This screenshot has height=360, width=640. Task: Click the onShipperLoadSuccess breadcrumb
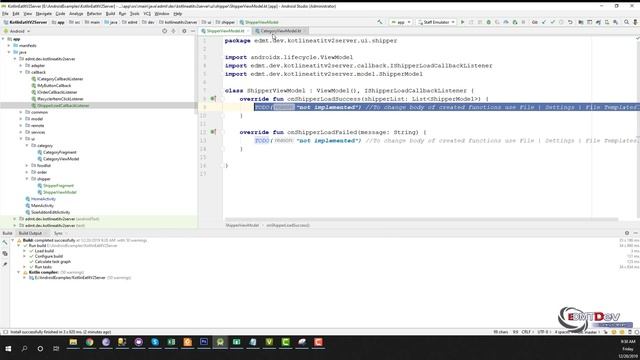(x=288, y=225)
